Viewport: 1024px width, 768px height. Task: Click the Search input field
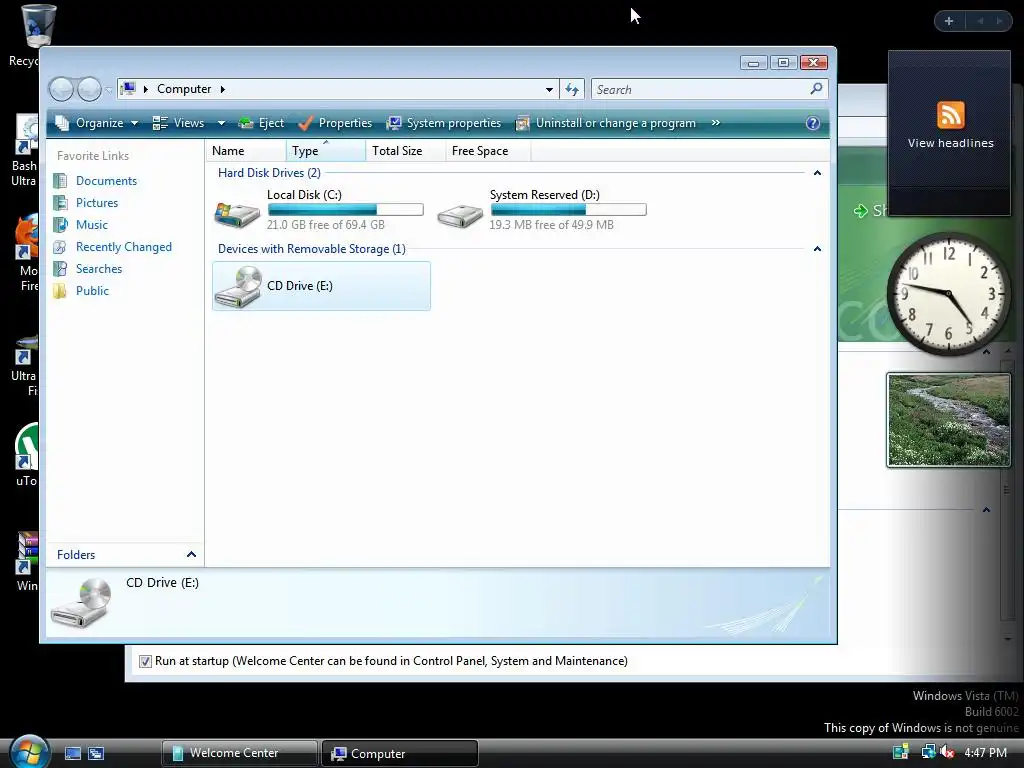point(700,89)
